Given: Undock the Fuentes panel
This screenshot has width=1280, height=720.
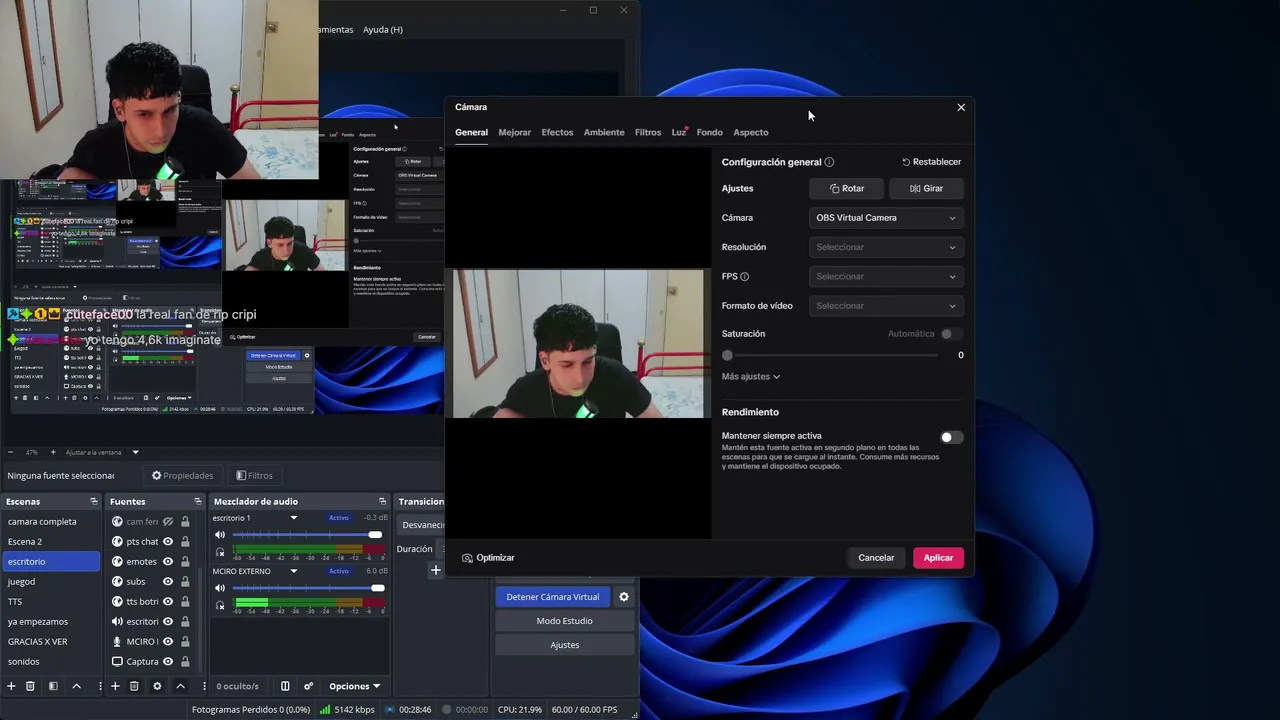Looking at the screenshot, I should point(197,502).
